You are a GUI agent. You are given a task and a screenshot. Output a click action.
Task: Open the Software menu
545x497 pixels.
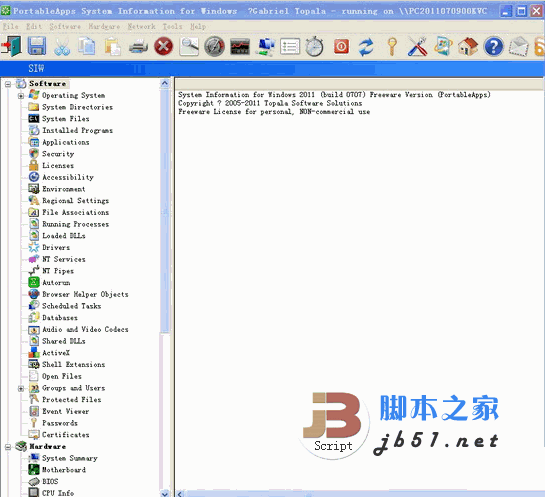pyautogui.click(x=65, y=26)
